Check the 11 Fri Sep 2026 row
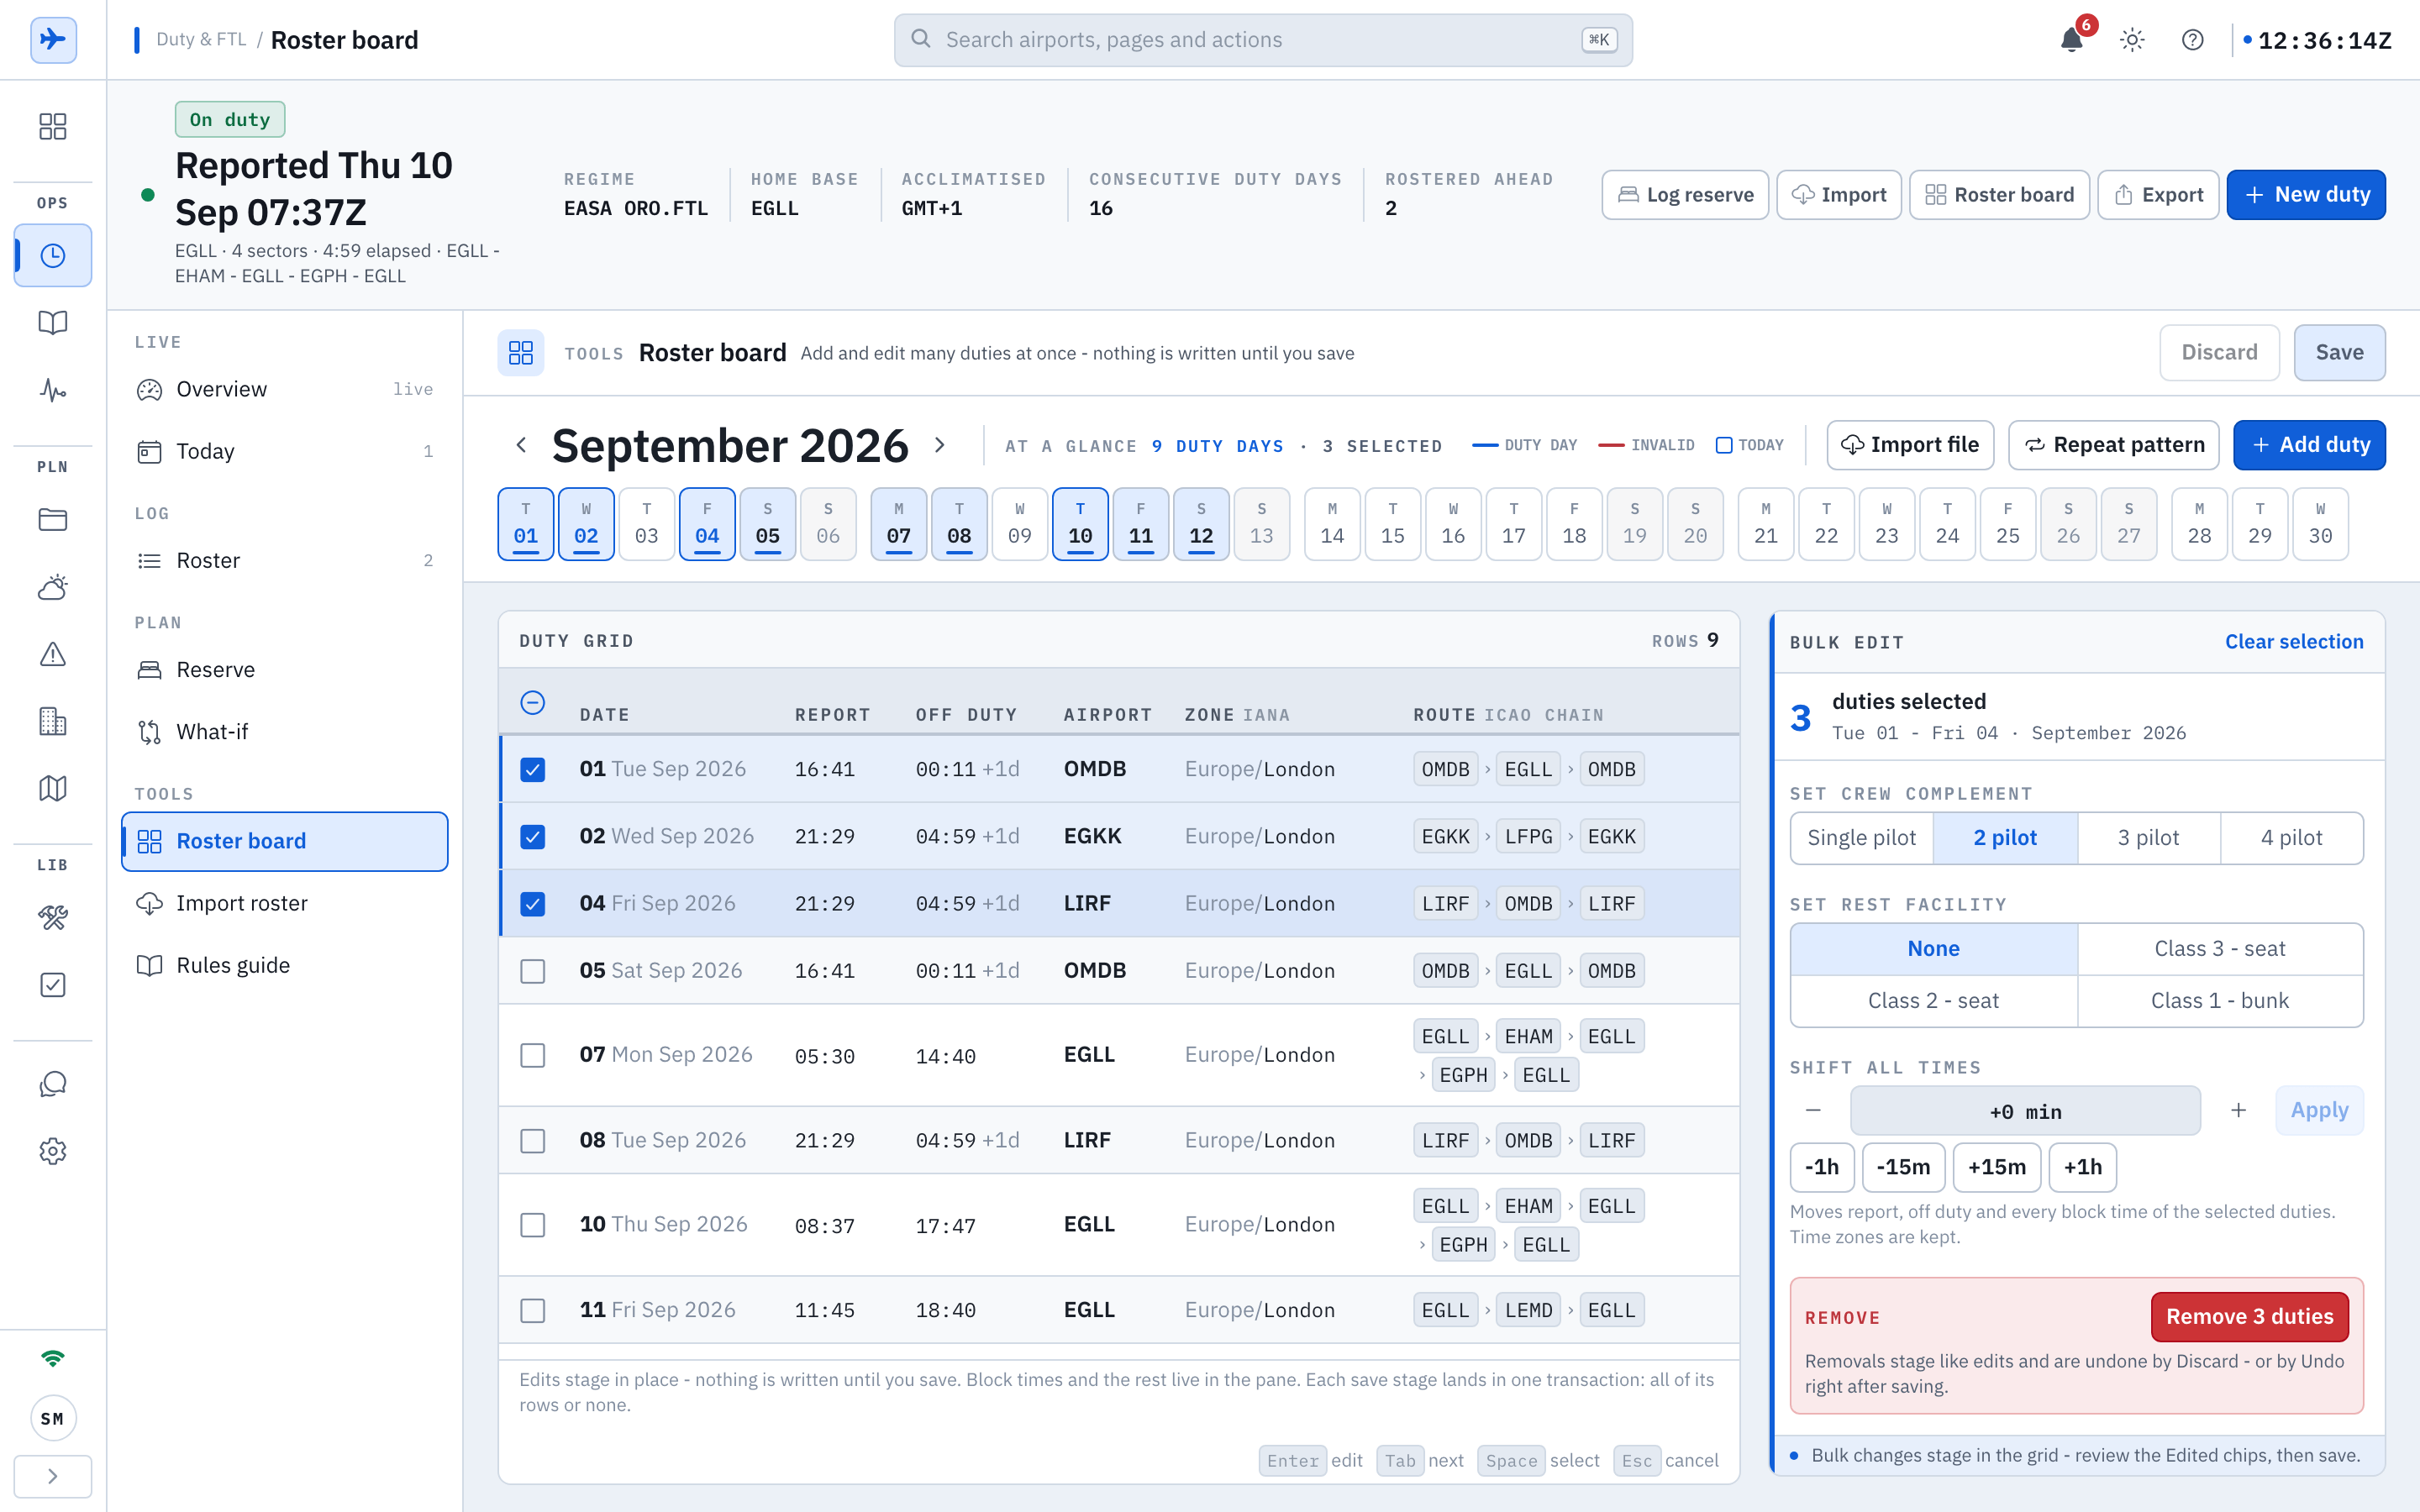2420x1512 pixels. (533, 1310)
